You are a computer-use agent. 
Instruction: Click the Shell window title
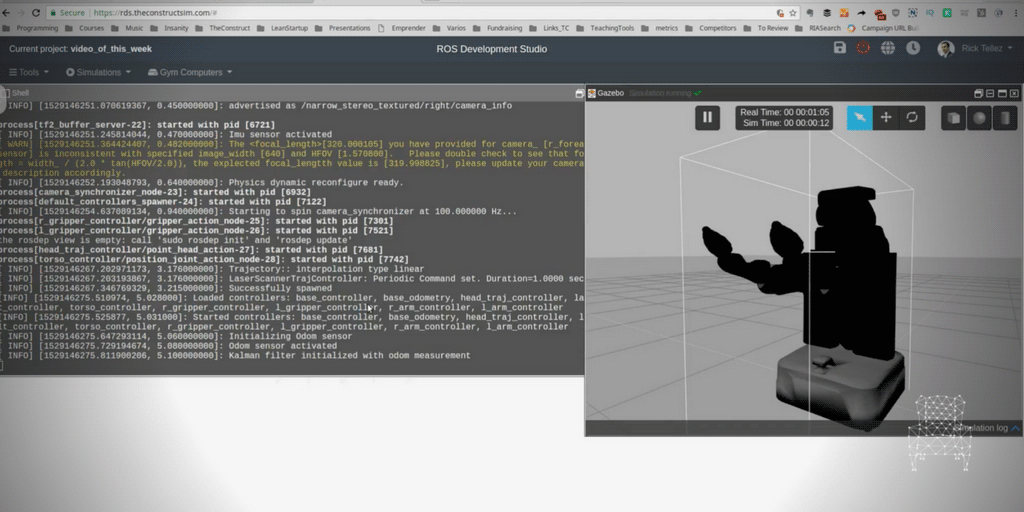click(x=20, y=93)
